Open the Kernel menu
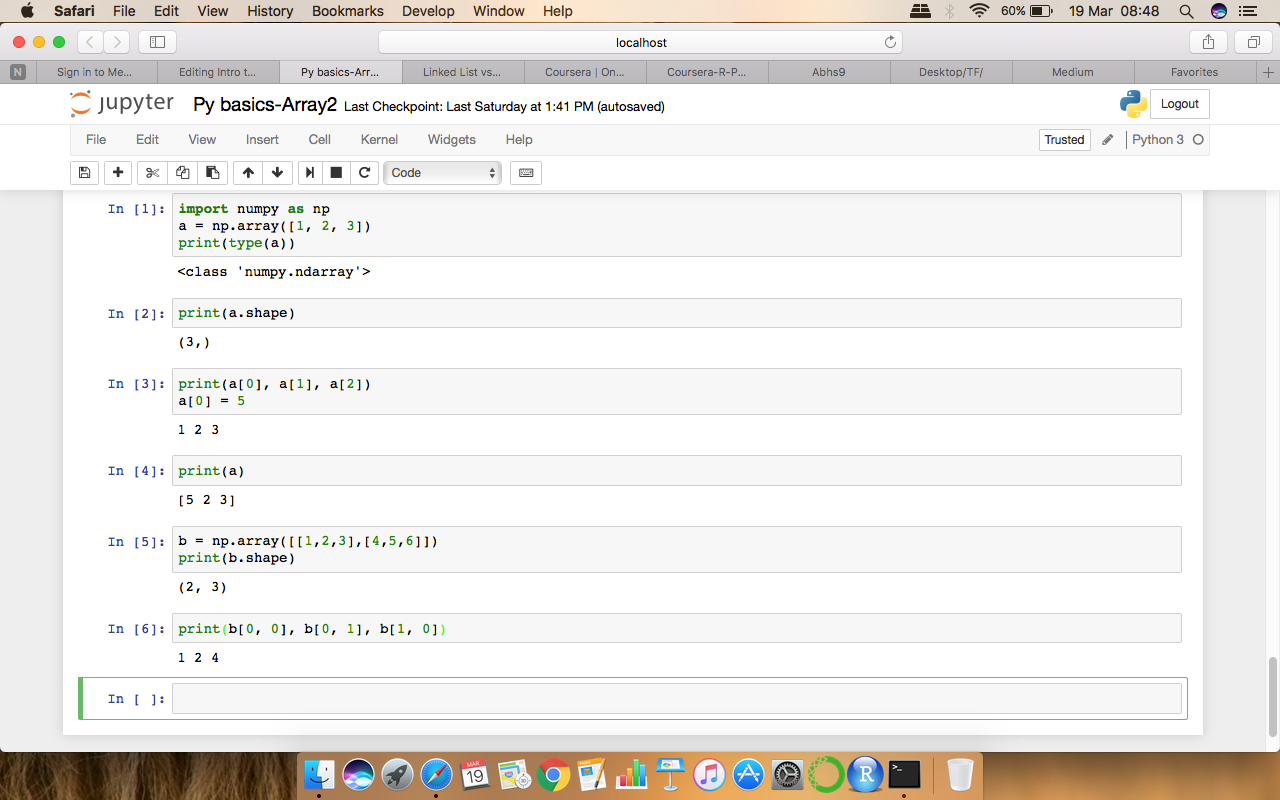Image resolution: width=1280 pixels, height=800 pixels. click(x=379, y=140)
